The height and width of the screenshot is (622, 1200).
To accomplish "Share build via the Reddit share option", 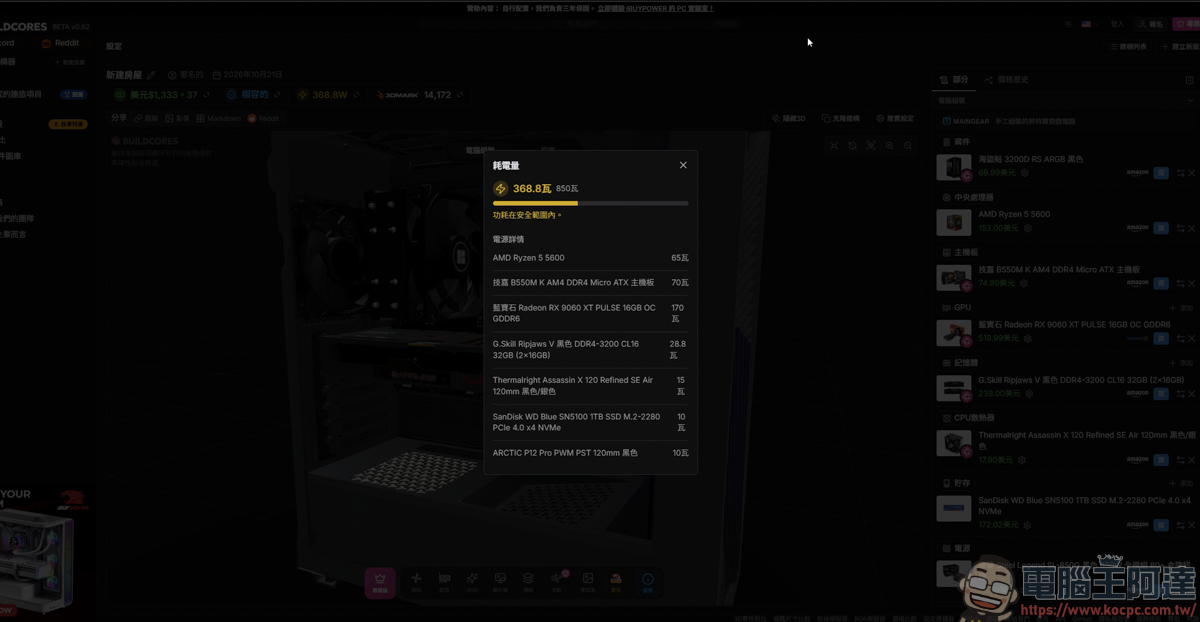I will click(264, 118).
